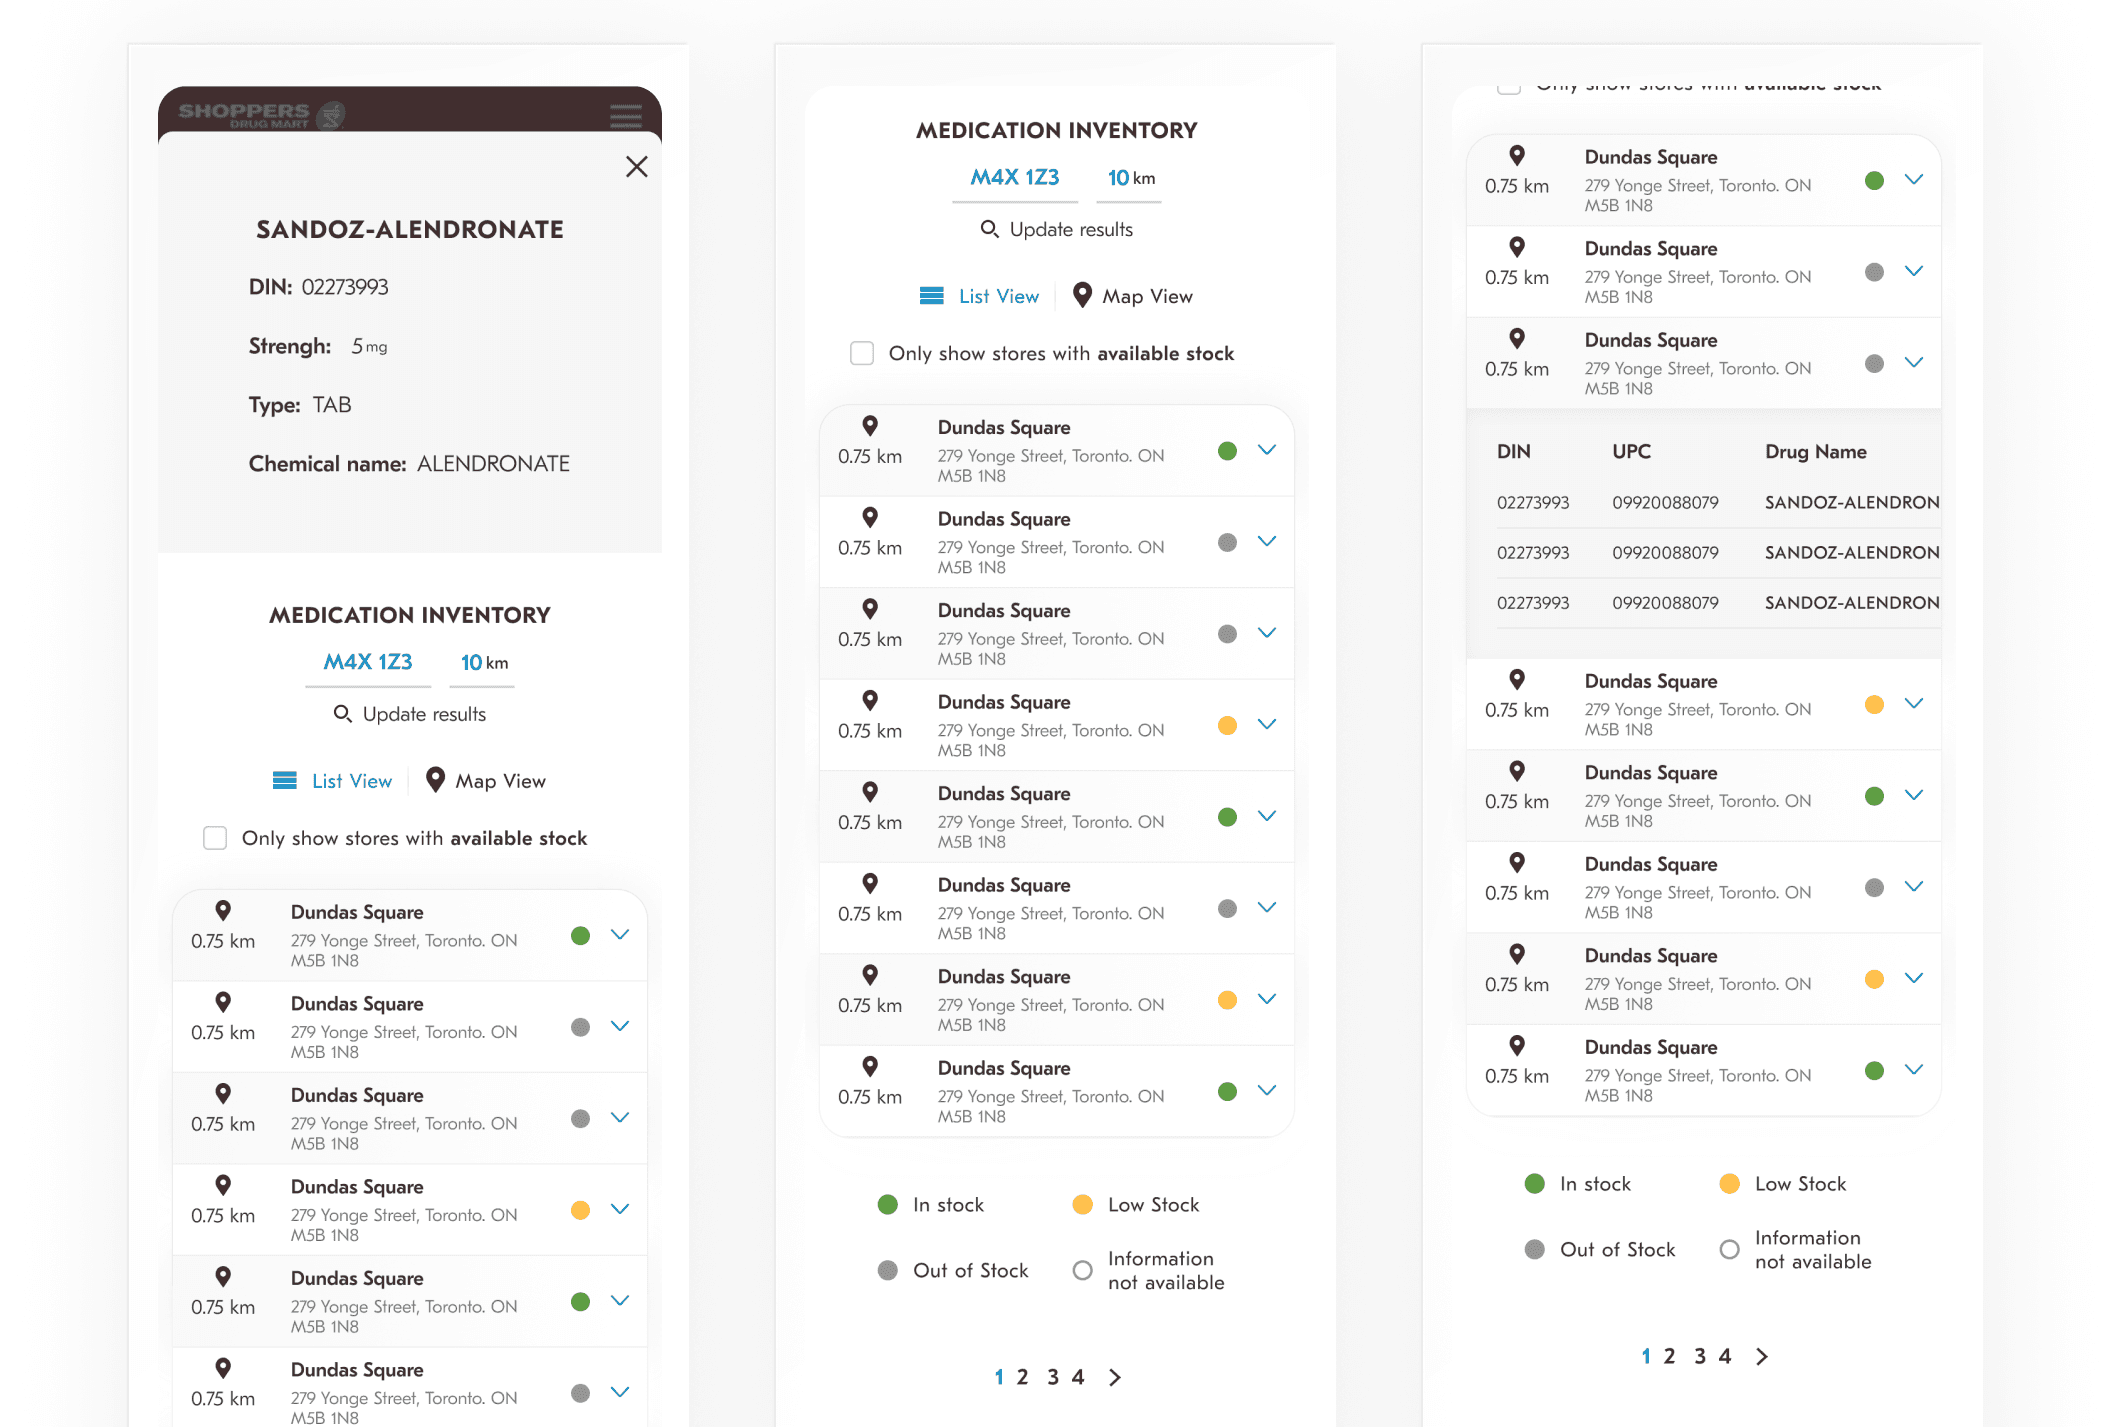The height and width of the screenshot is (1428, 2110).
Task: Expand the fifth Dundas Square row, middle panel
Action: tap(1267, 816)
